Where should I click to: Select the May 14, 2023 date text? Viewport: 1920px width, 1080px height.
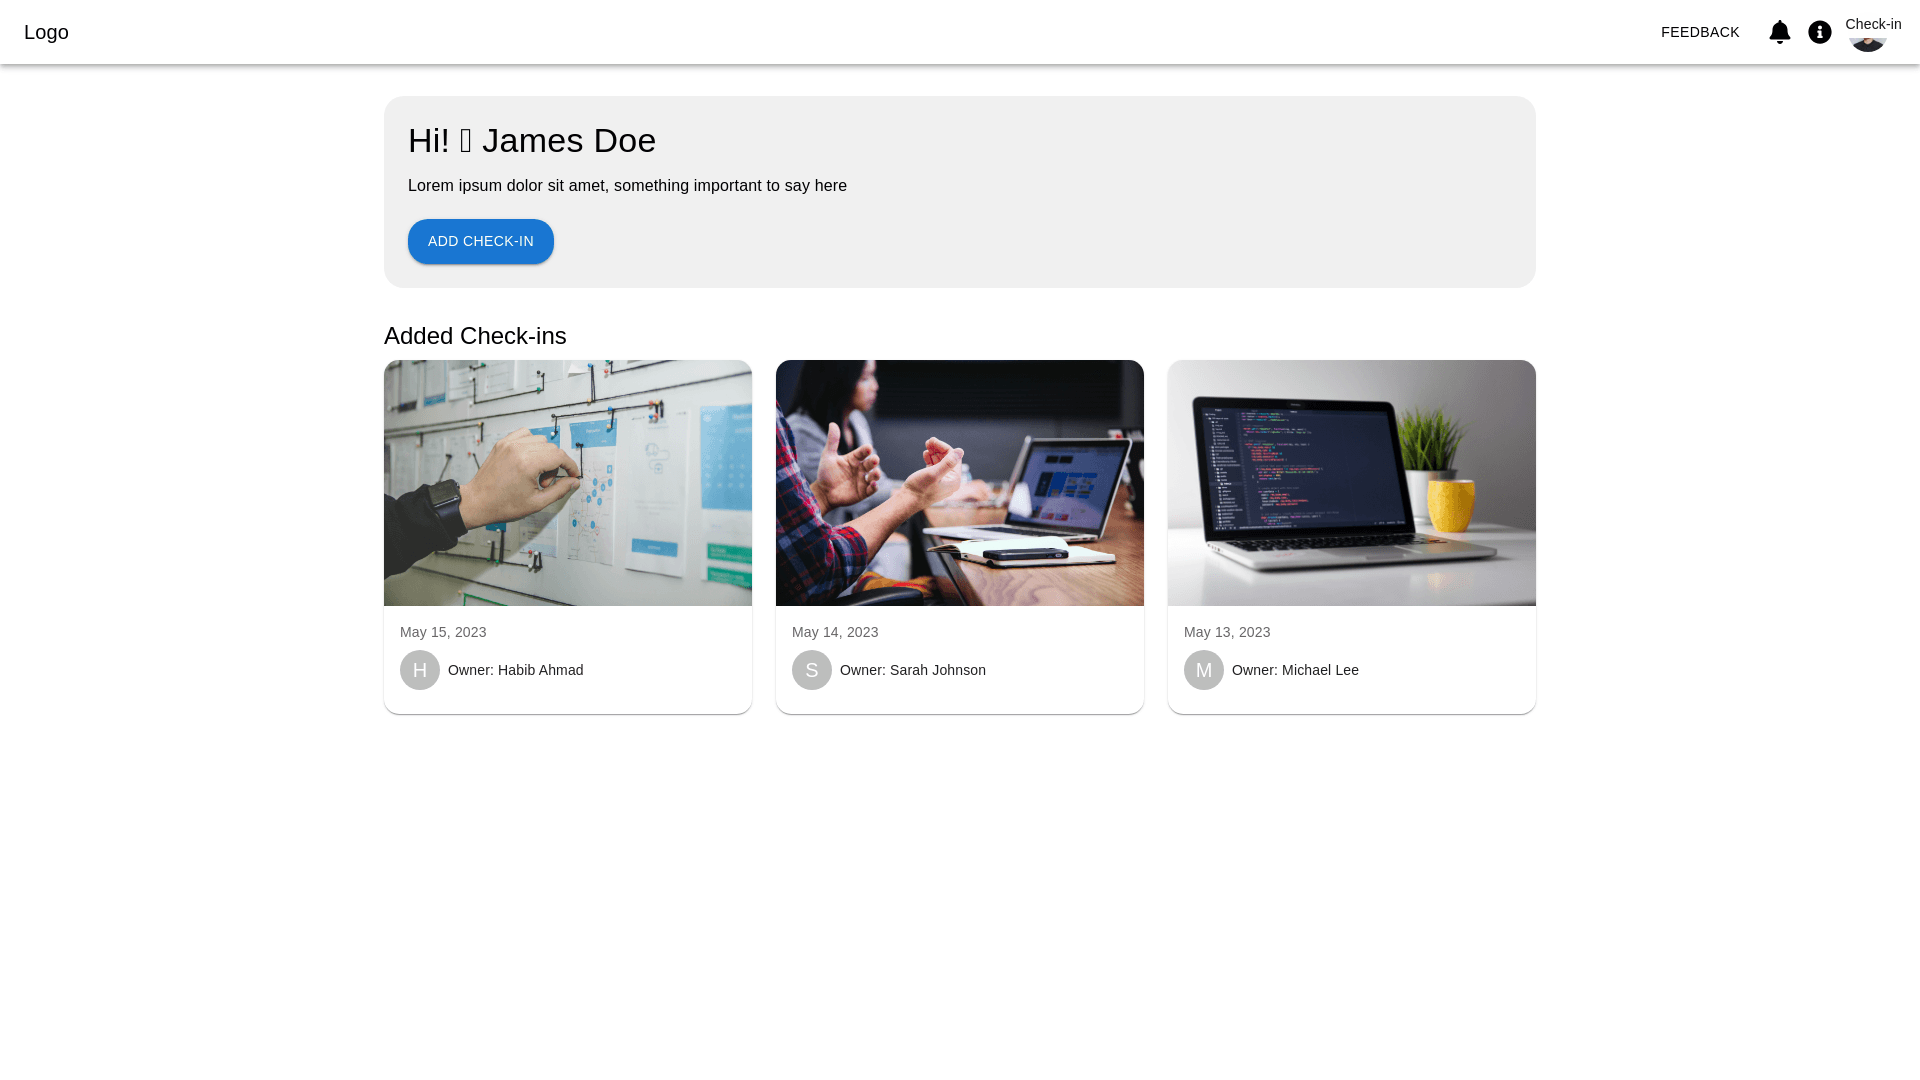pos(835,632)
